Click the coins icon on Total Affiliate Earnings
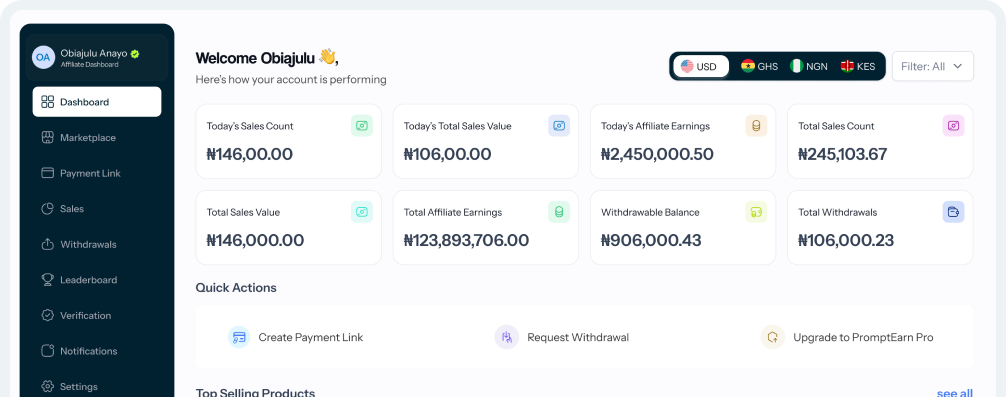Screen dimensions: 1006x397 [559, 212]
